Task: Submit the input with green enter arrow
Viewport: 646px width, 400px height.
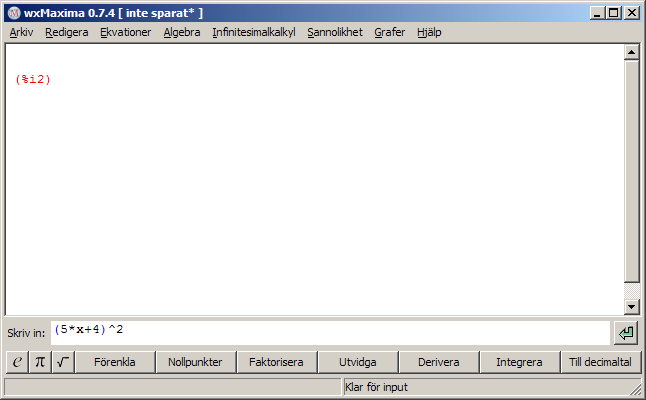Action: [626, 333]
